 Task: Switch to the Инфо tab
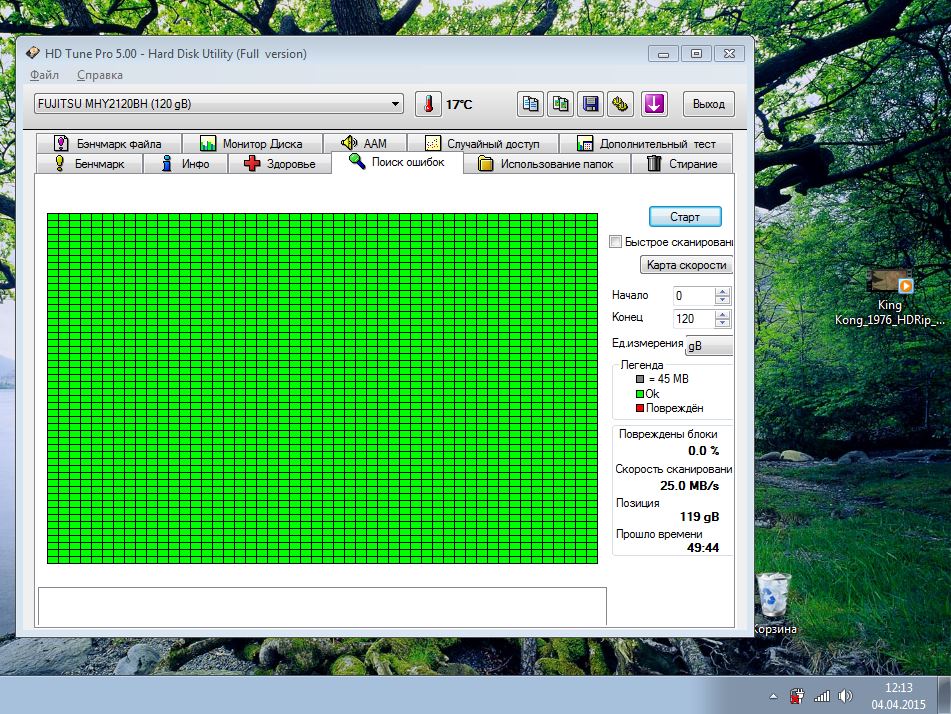186,164
